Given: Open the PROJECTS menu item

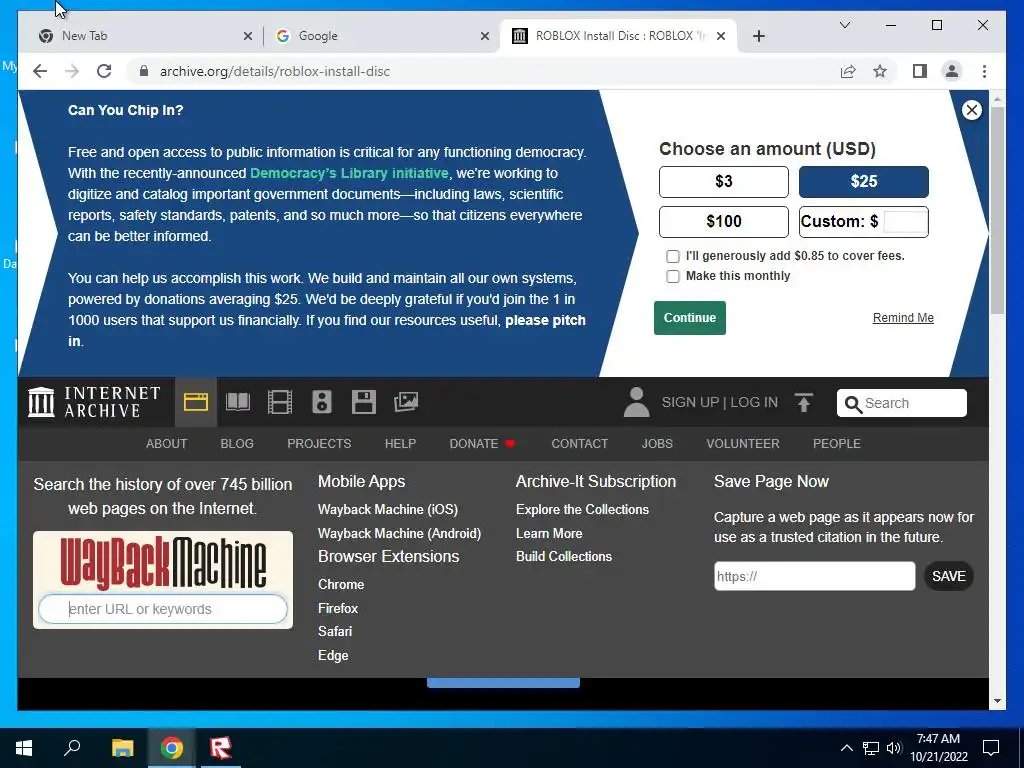Looking at the screenshot, I should click(x=319, y=443).
